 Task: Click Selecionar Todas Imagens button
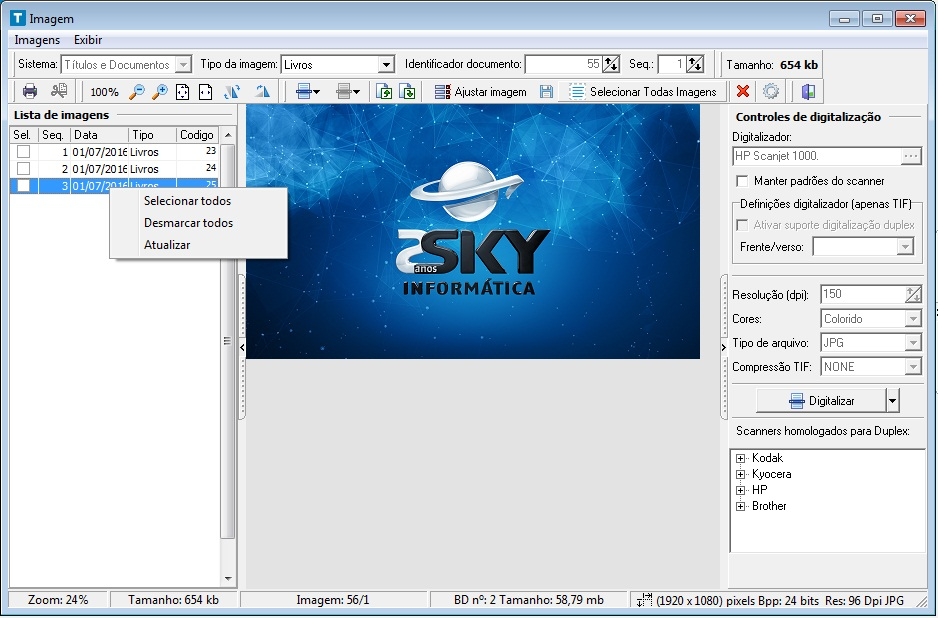tap(642, 92)
